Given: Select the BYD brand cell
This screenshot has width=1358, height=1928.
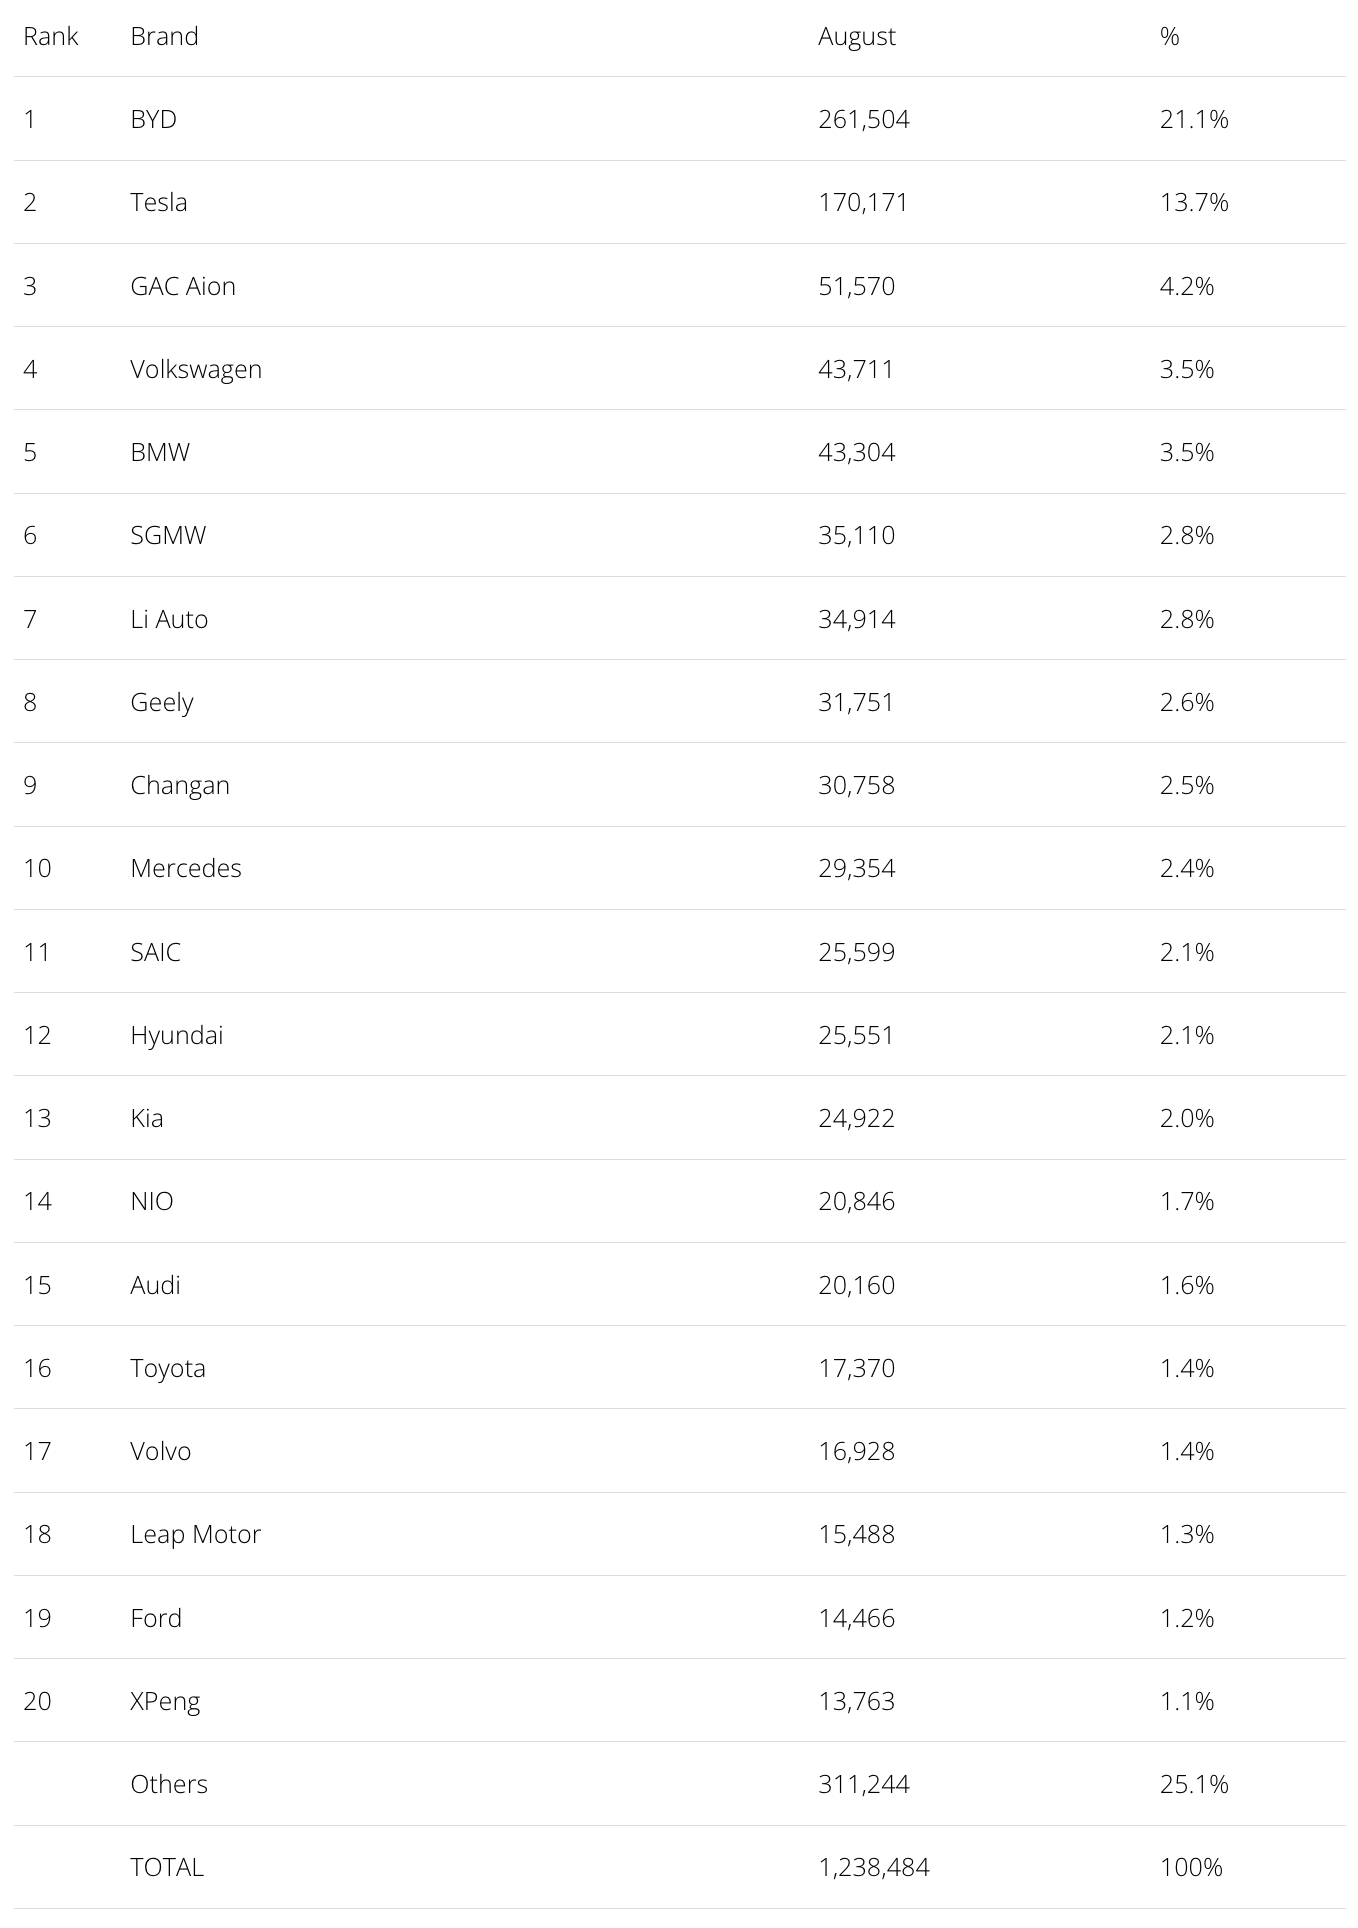Looking at the screenshot, I should tap(153, 120).
